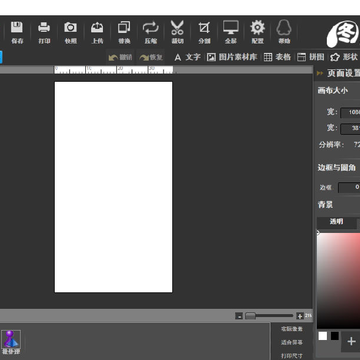Choose the scissors Cut (裁切) tool
This screenshot has height=360, width=360.
pos(177,27)
